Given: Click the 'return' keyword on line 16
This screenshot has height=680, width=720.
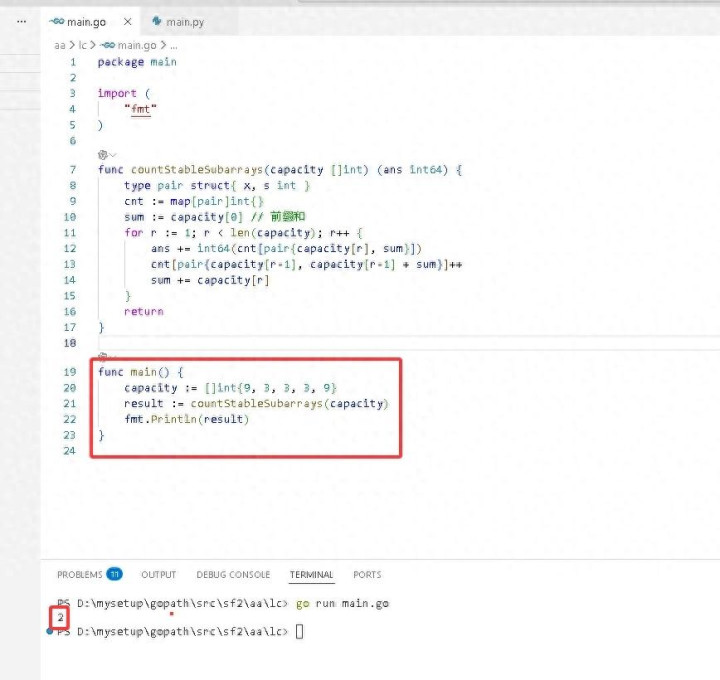Looking at the screenshot, I should click(x=144, y=312).
